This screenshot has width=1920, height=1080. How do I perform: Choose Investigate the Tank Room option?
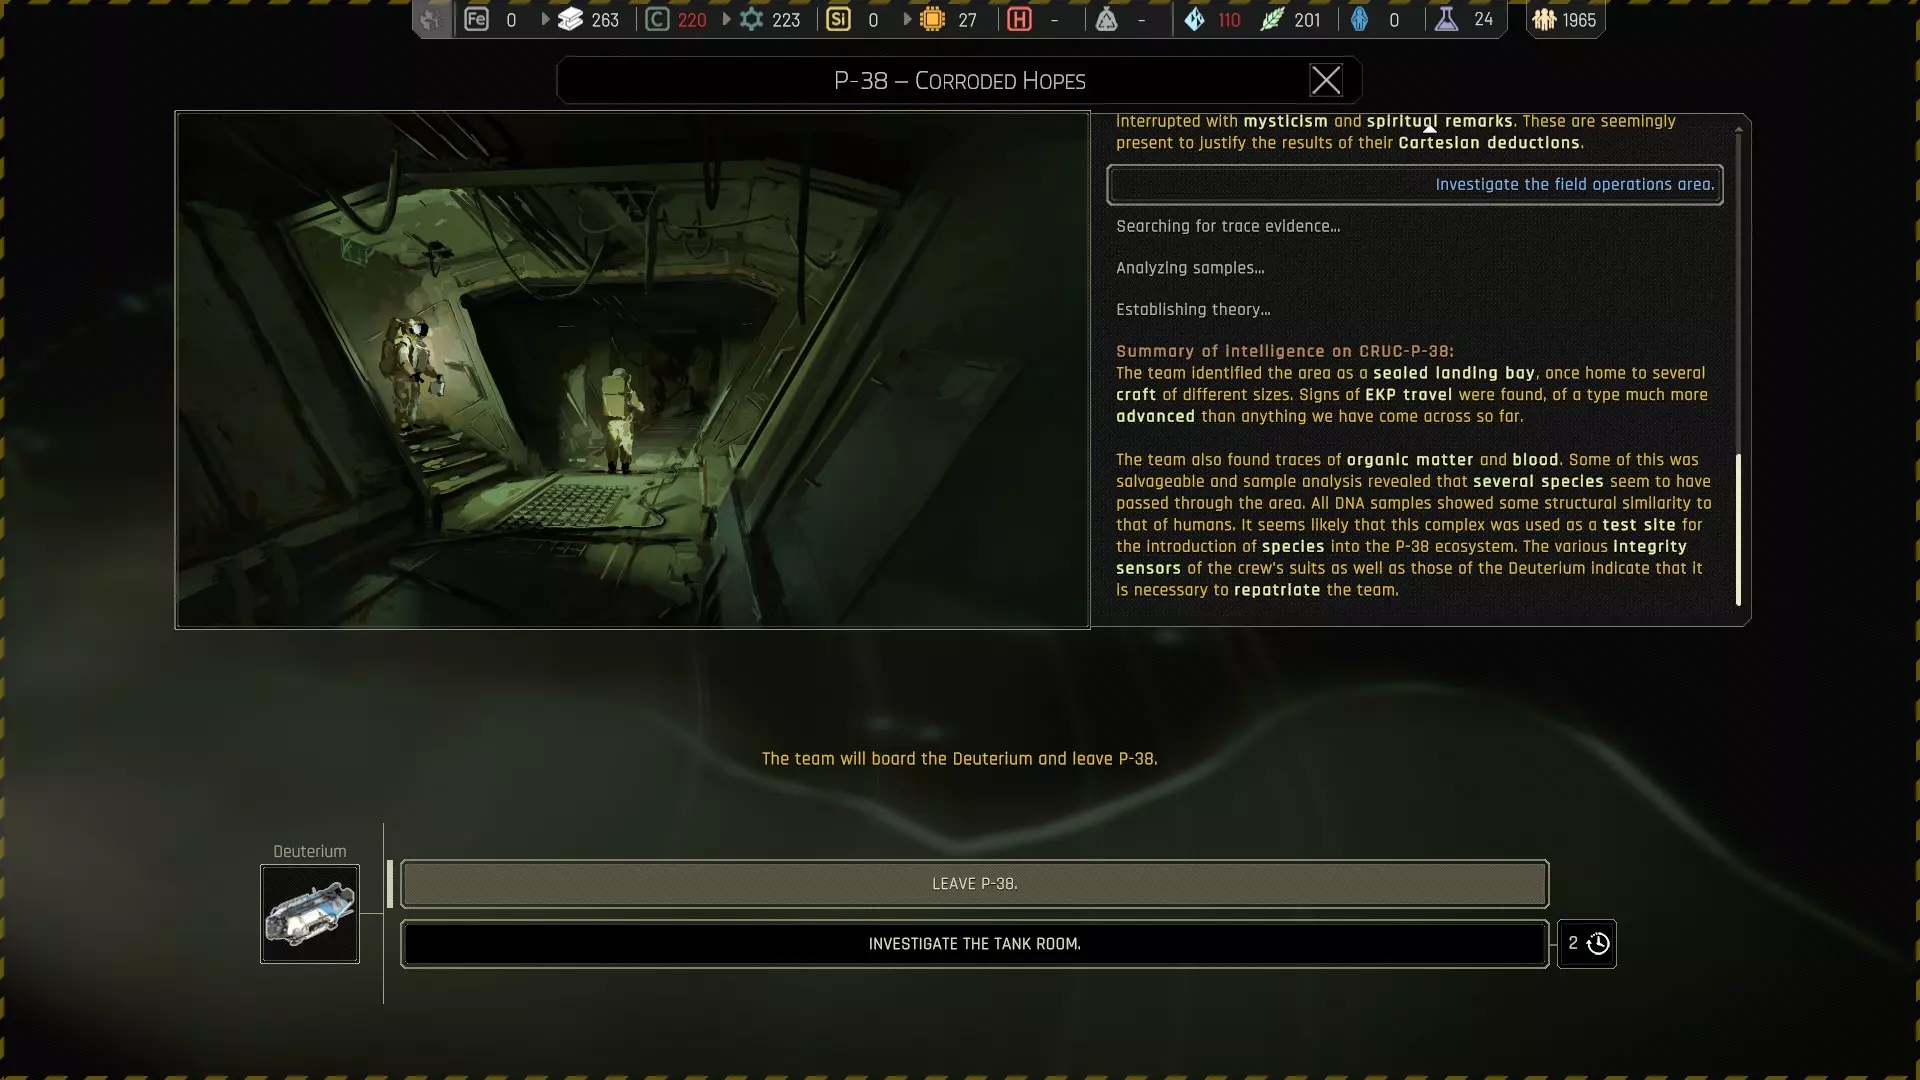[x=974, y=944]
